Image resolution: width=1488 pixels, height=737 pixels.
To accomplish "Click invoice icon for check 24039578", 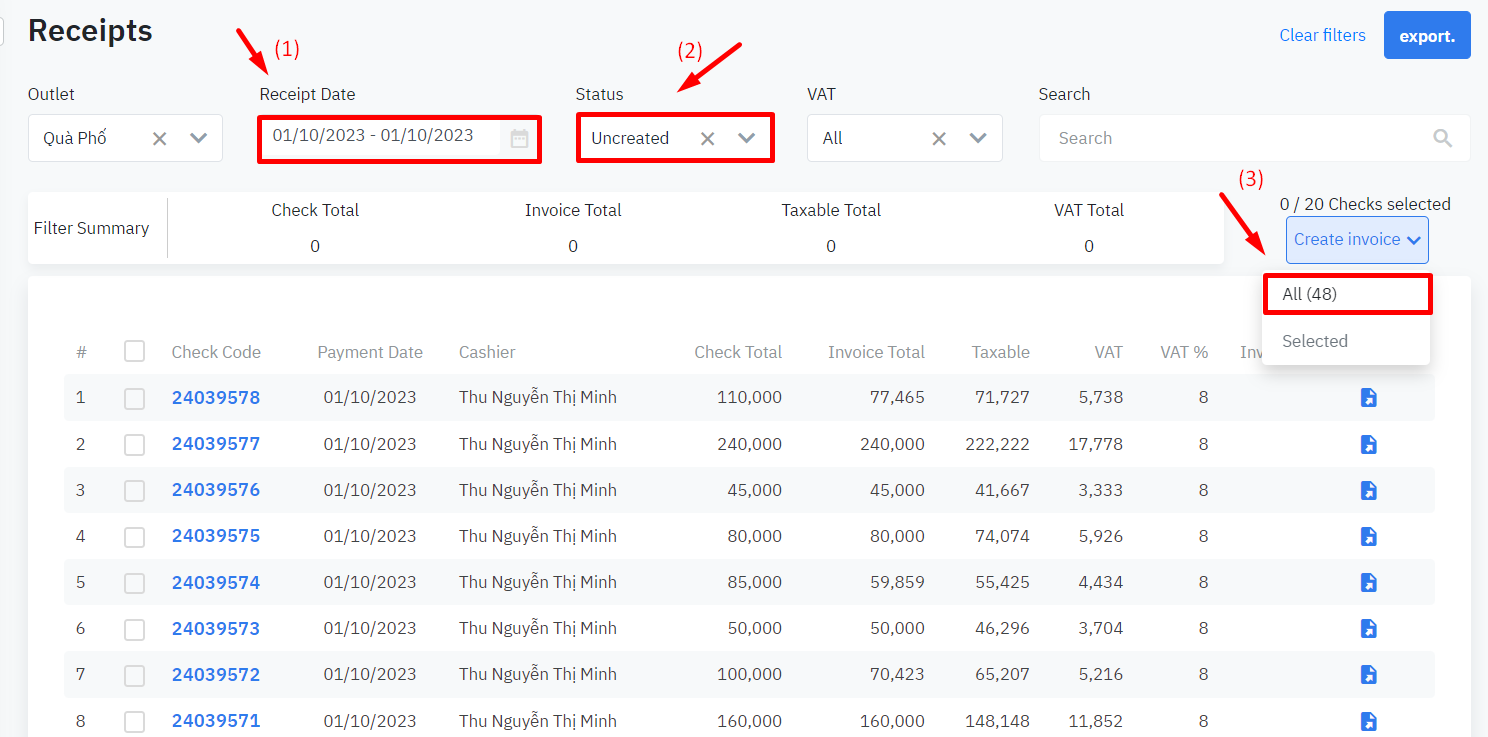I will point(1368,398).
